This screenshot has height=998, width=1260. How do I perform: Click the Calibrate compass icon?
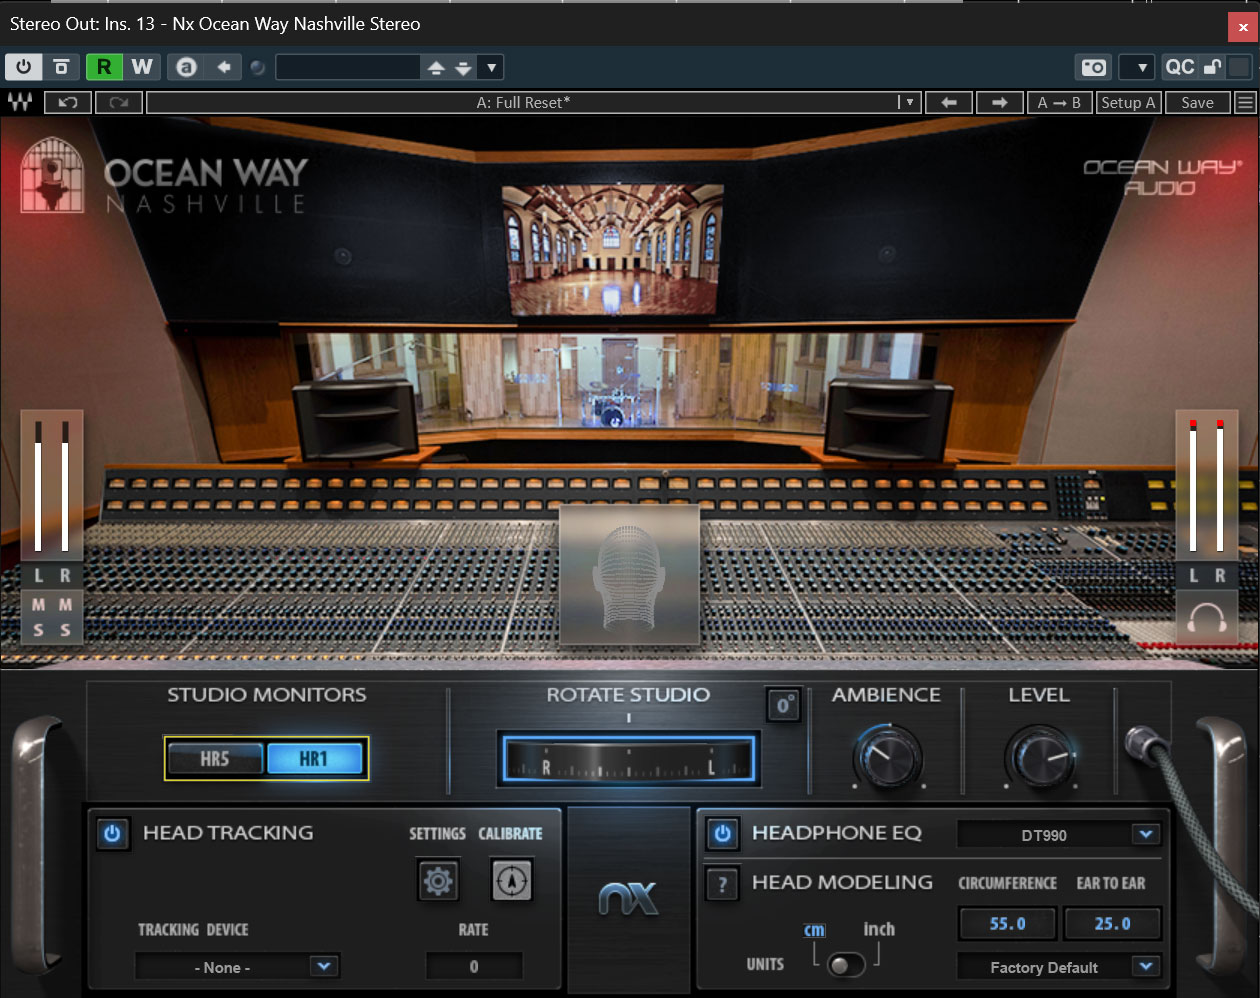512,881
